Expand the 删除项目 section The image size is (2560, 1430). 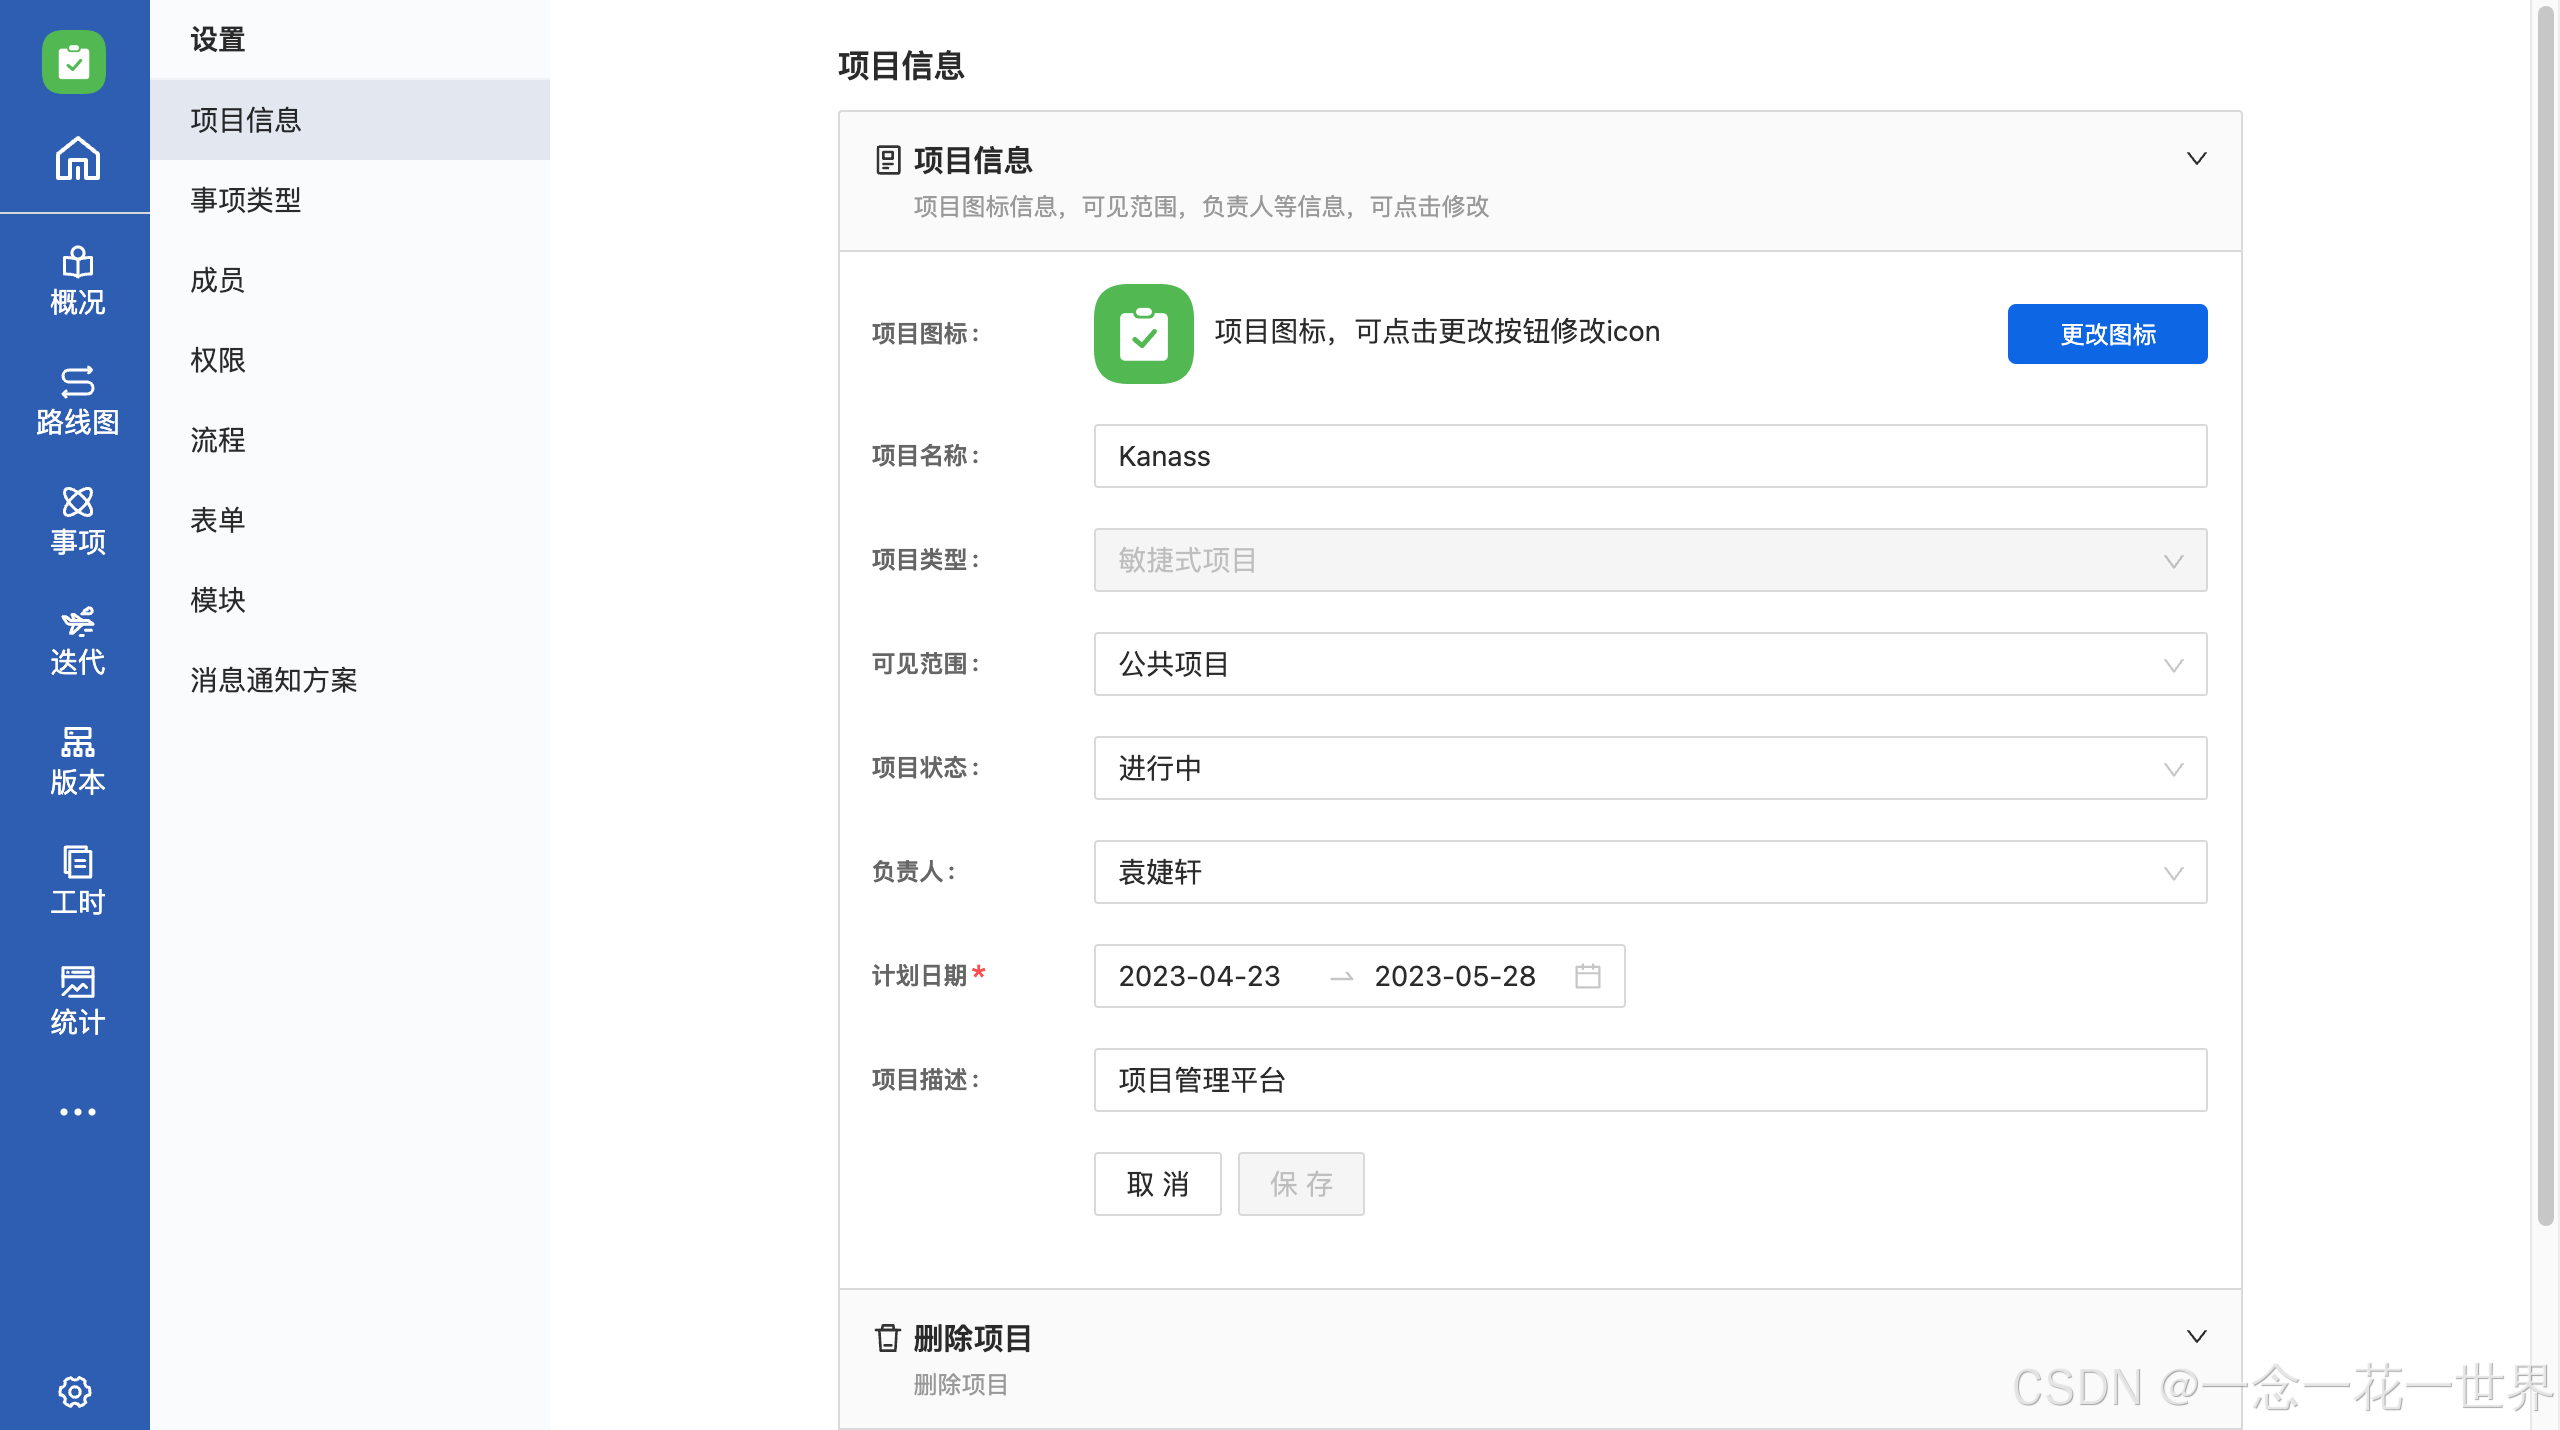click(x=2197, y=1336)
